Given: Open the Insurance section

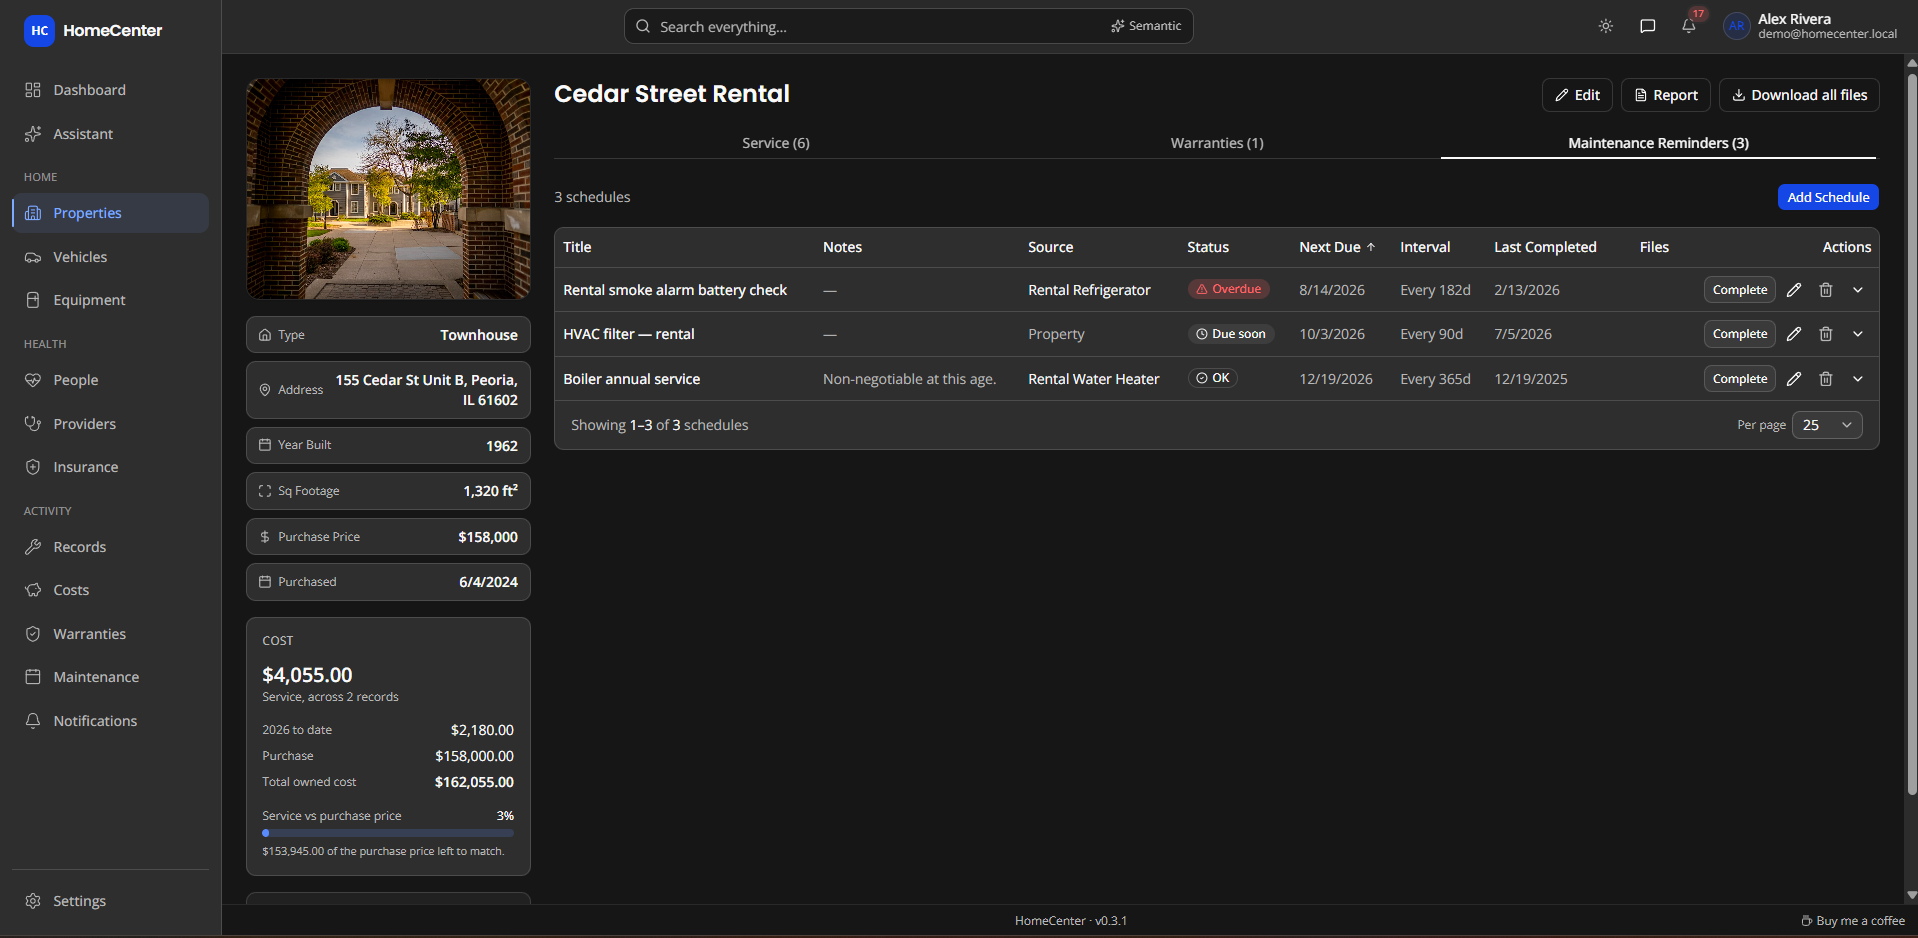Looking at the screenshot, I should coord(110,467).
